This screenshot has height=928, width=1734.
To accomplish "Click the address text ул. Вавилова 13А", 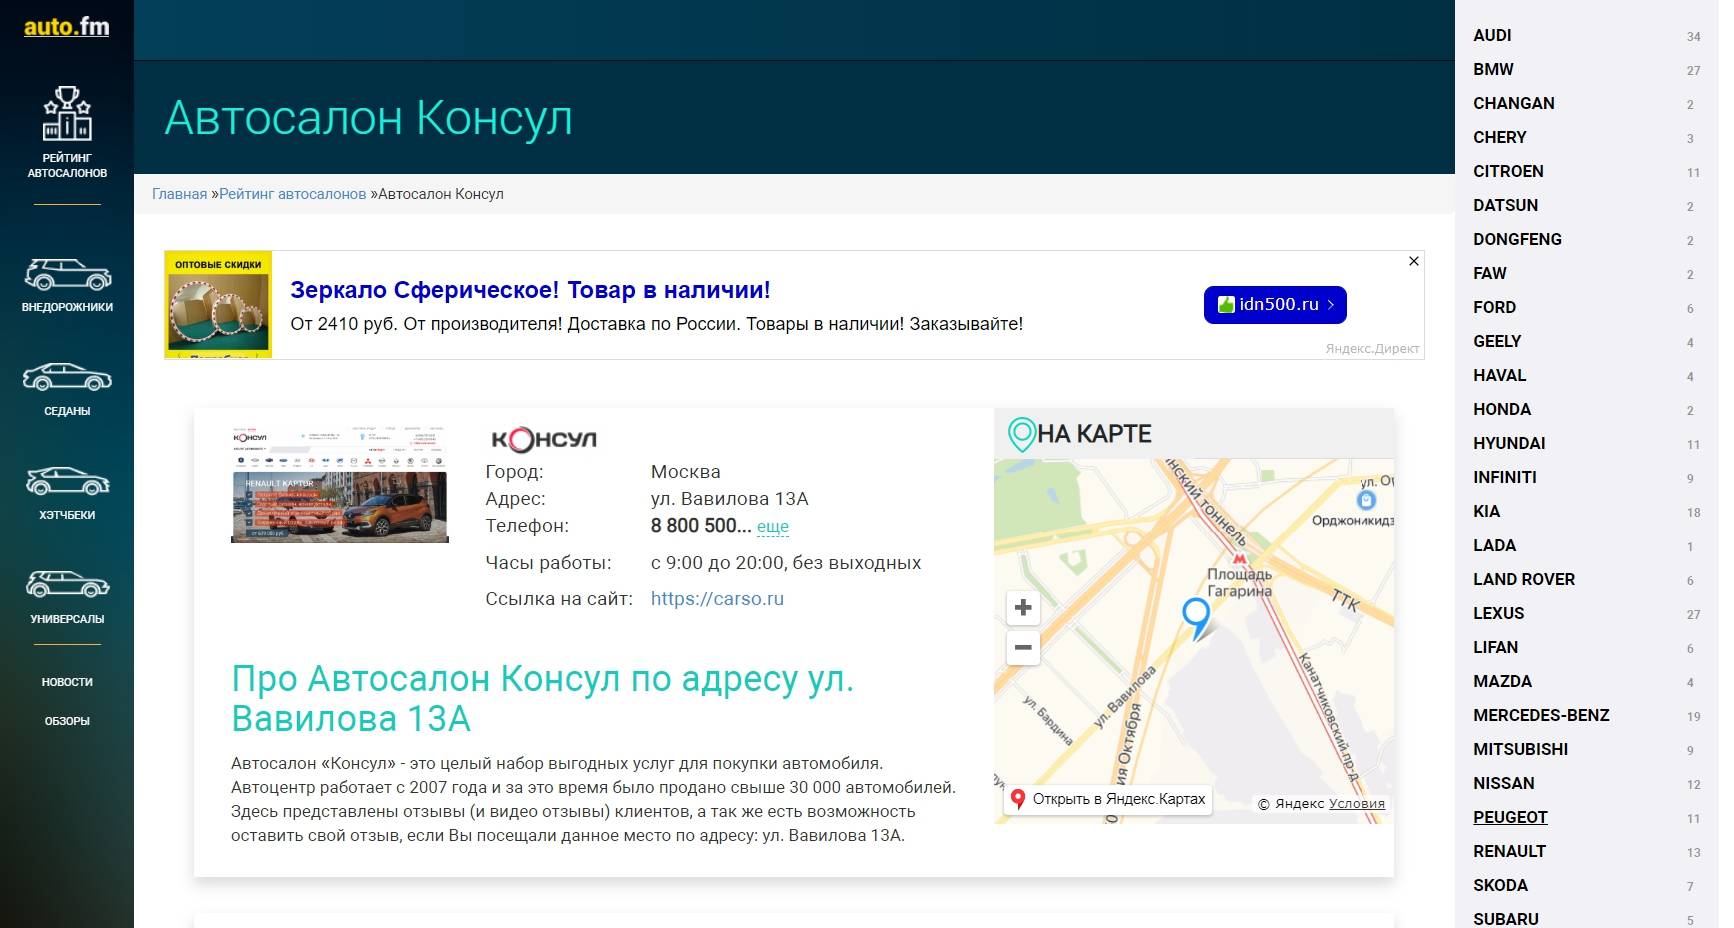I will pos(729,498).
